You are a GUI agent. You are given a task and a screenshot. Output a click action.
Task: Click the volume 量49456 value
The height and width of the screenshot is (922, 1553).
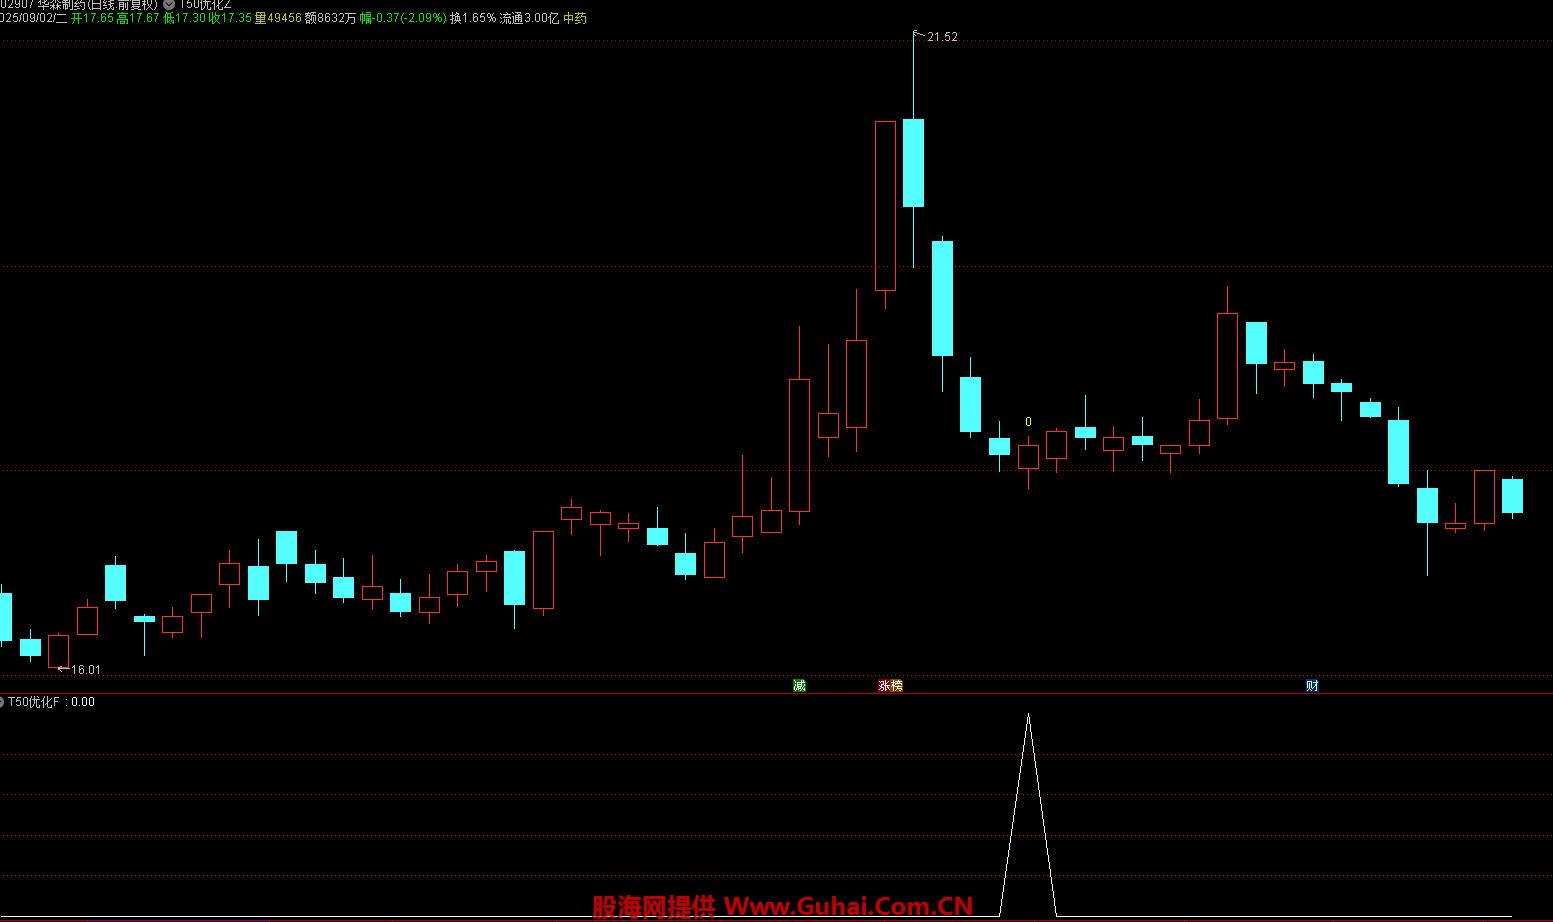pos(278,18)
